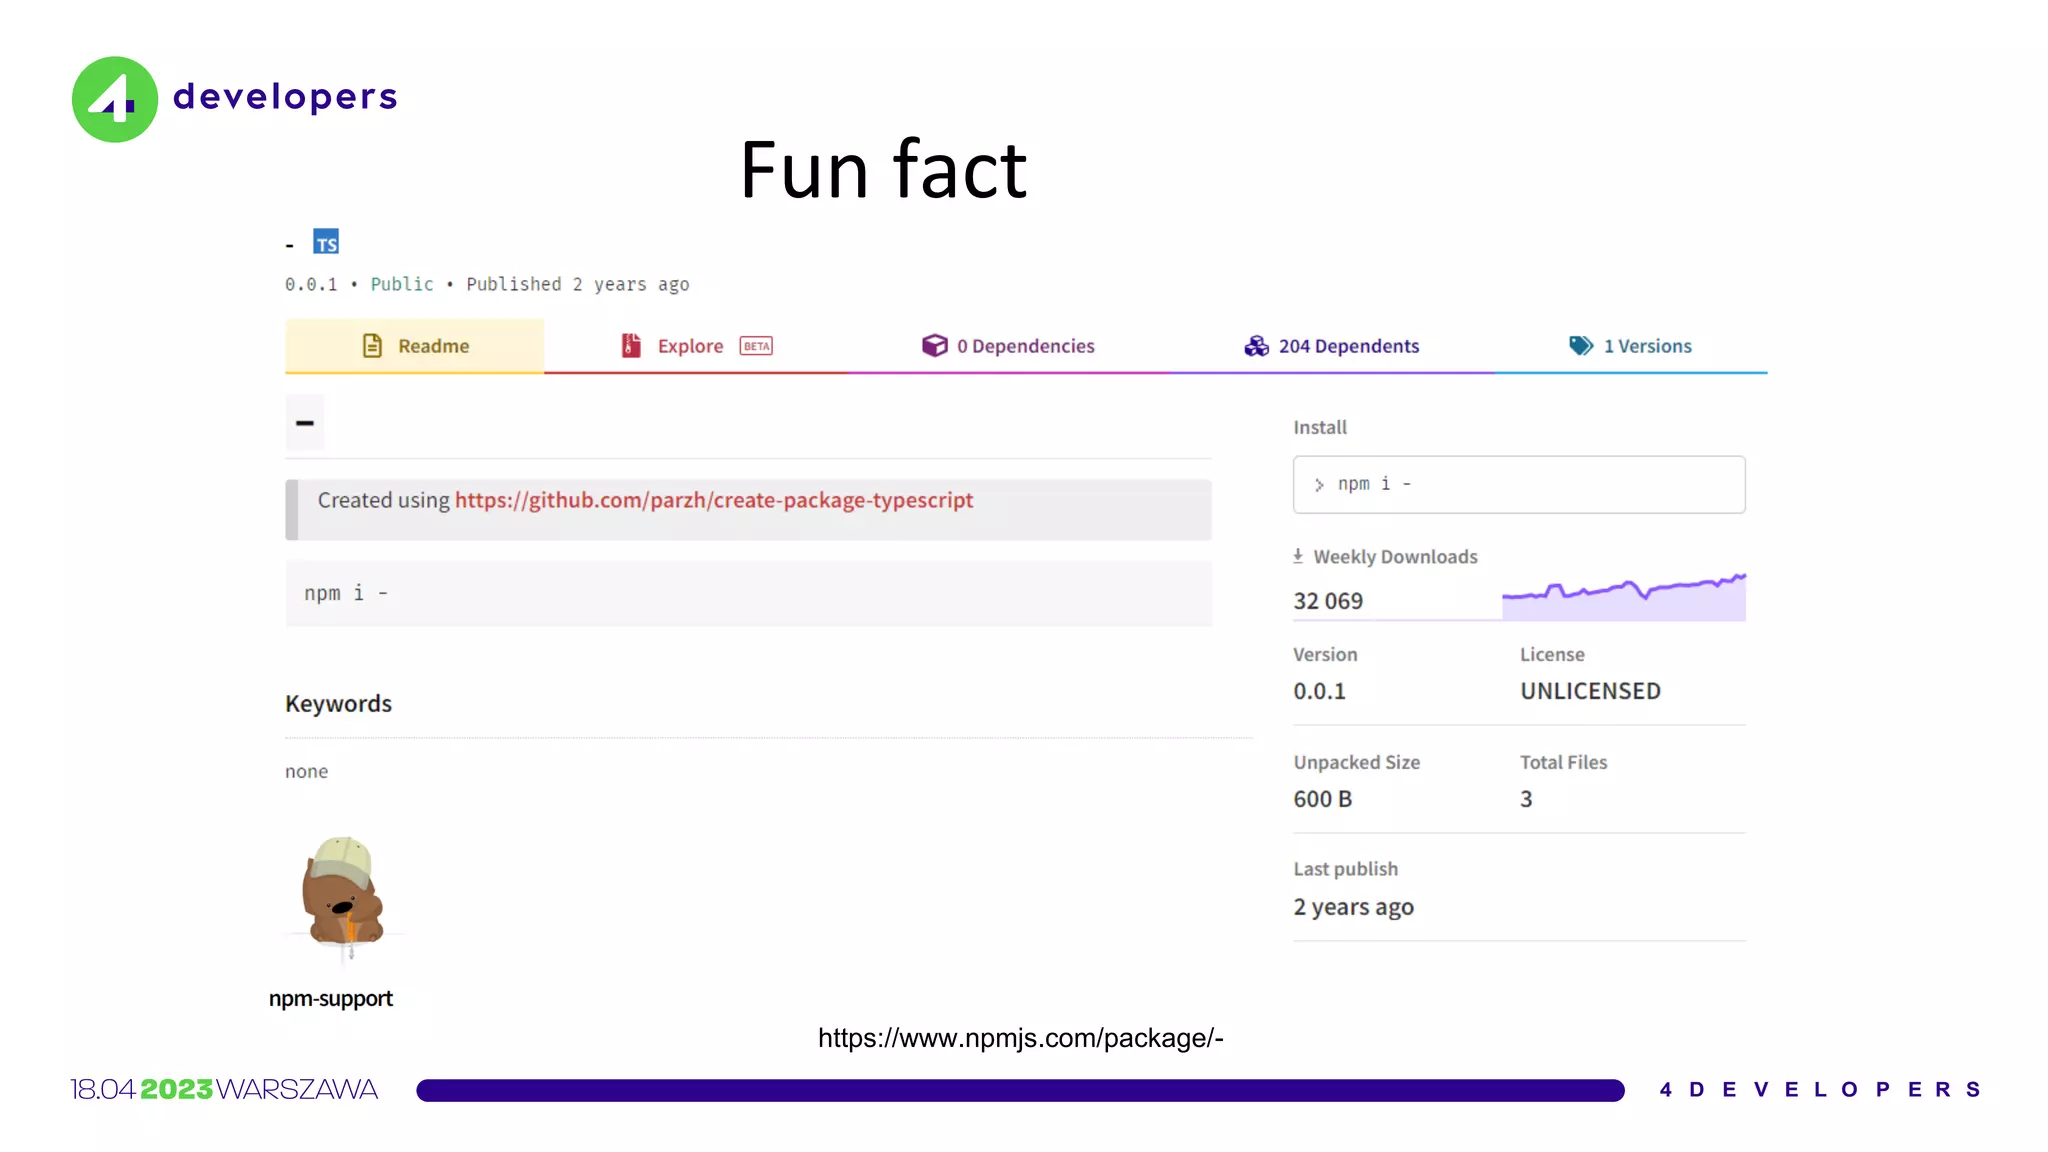Open the Readme tab

point(414,346)
